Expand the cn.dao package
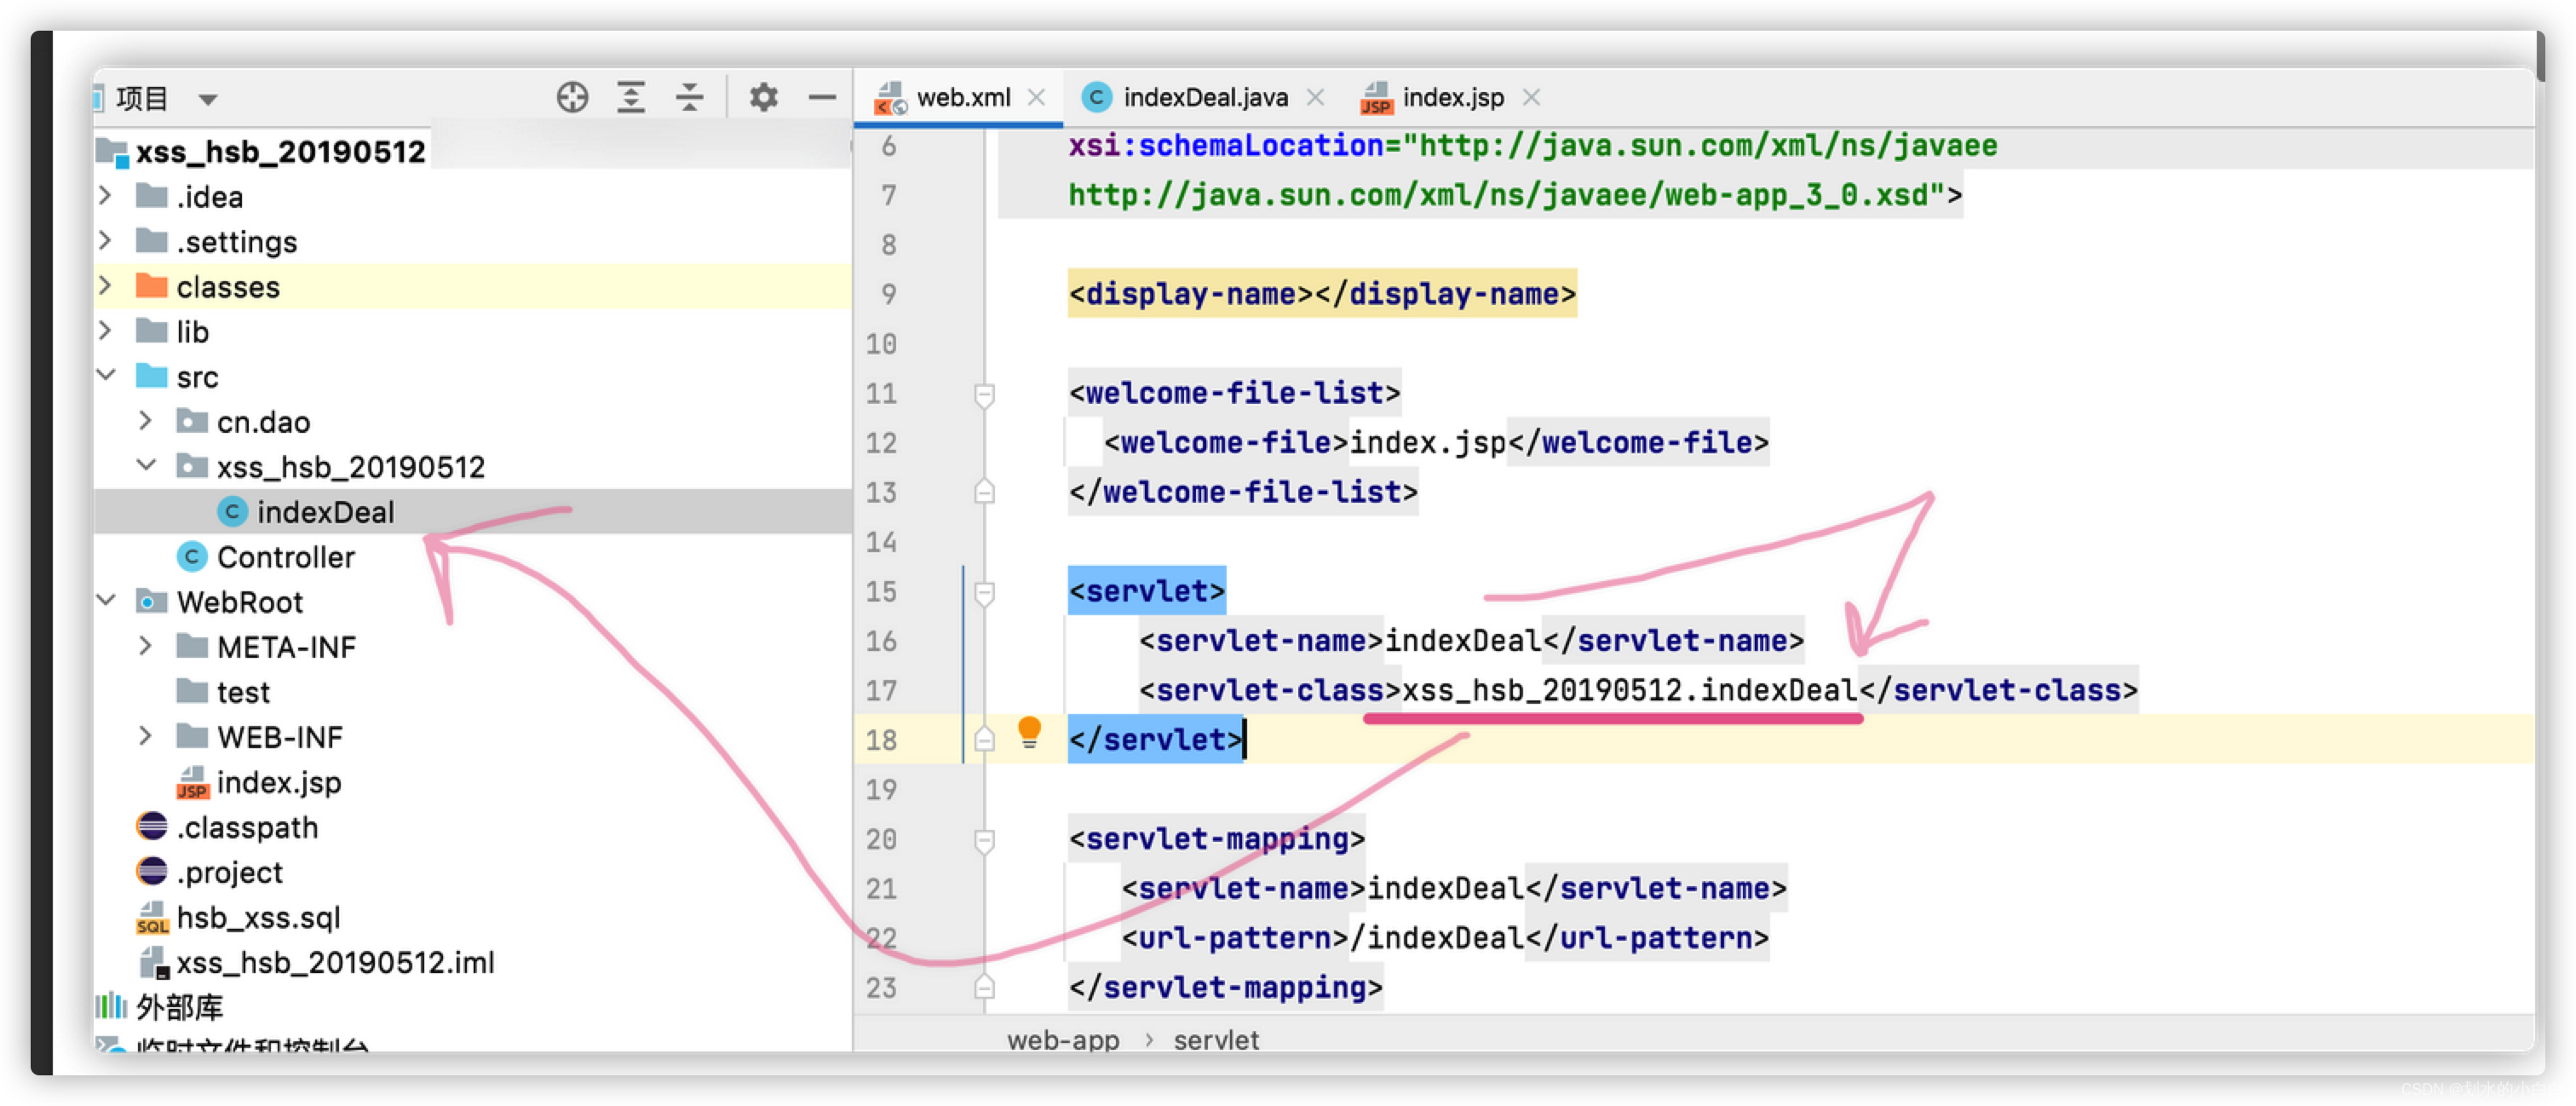The width and height of the screenshot is (2576, 1106). pyautogui.click(x=146, y=420)
